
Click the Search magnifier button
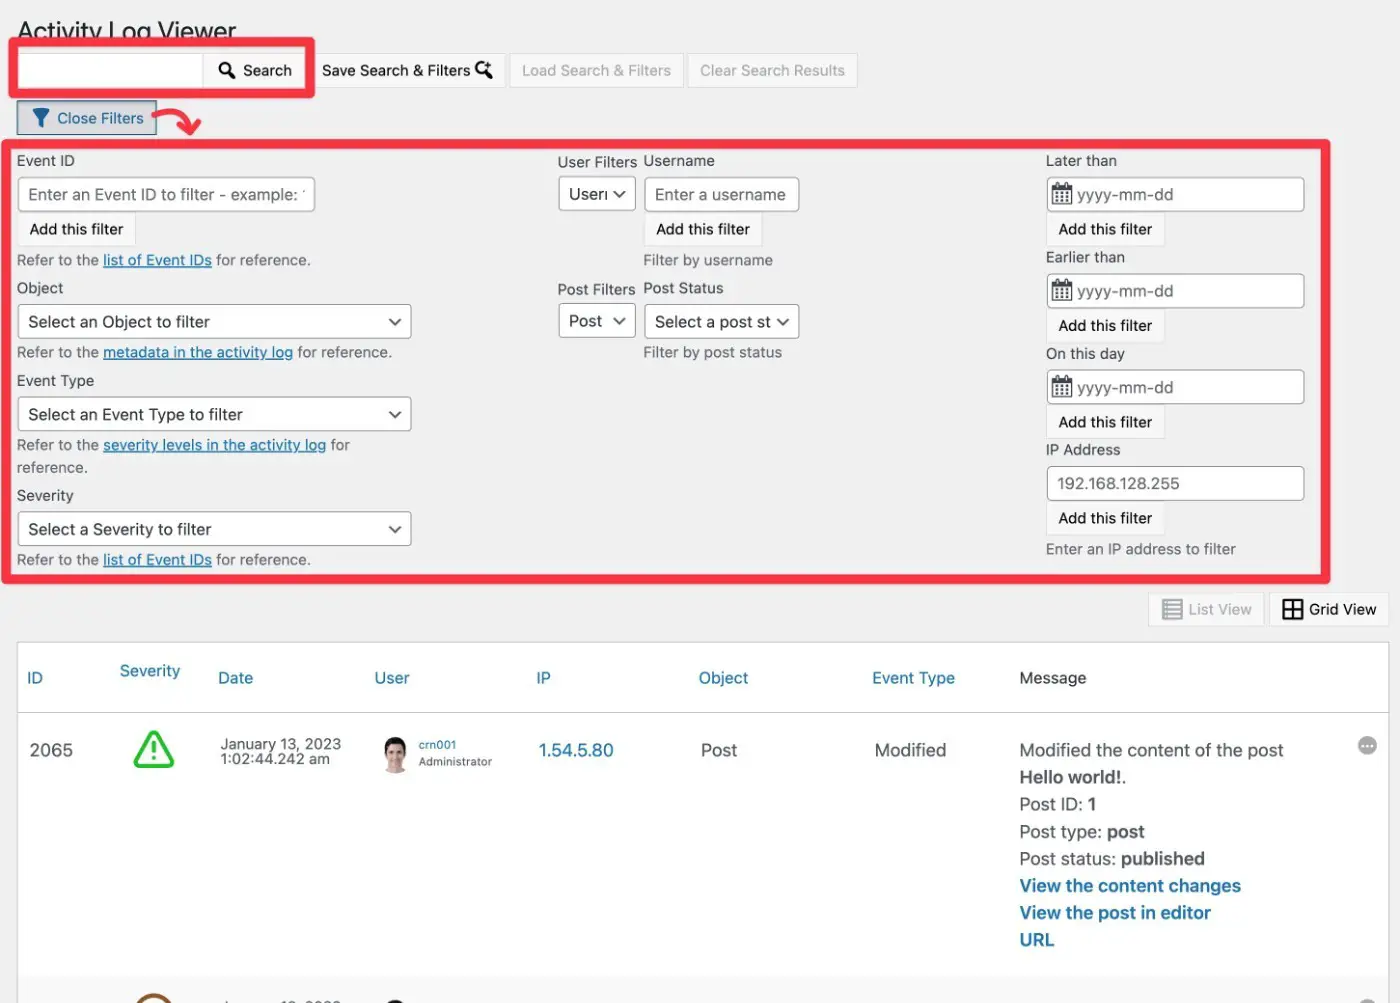point(255,70)
